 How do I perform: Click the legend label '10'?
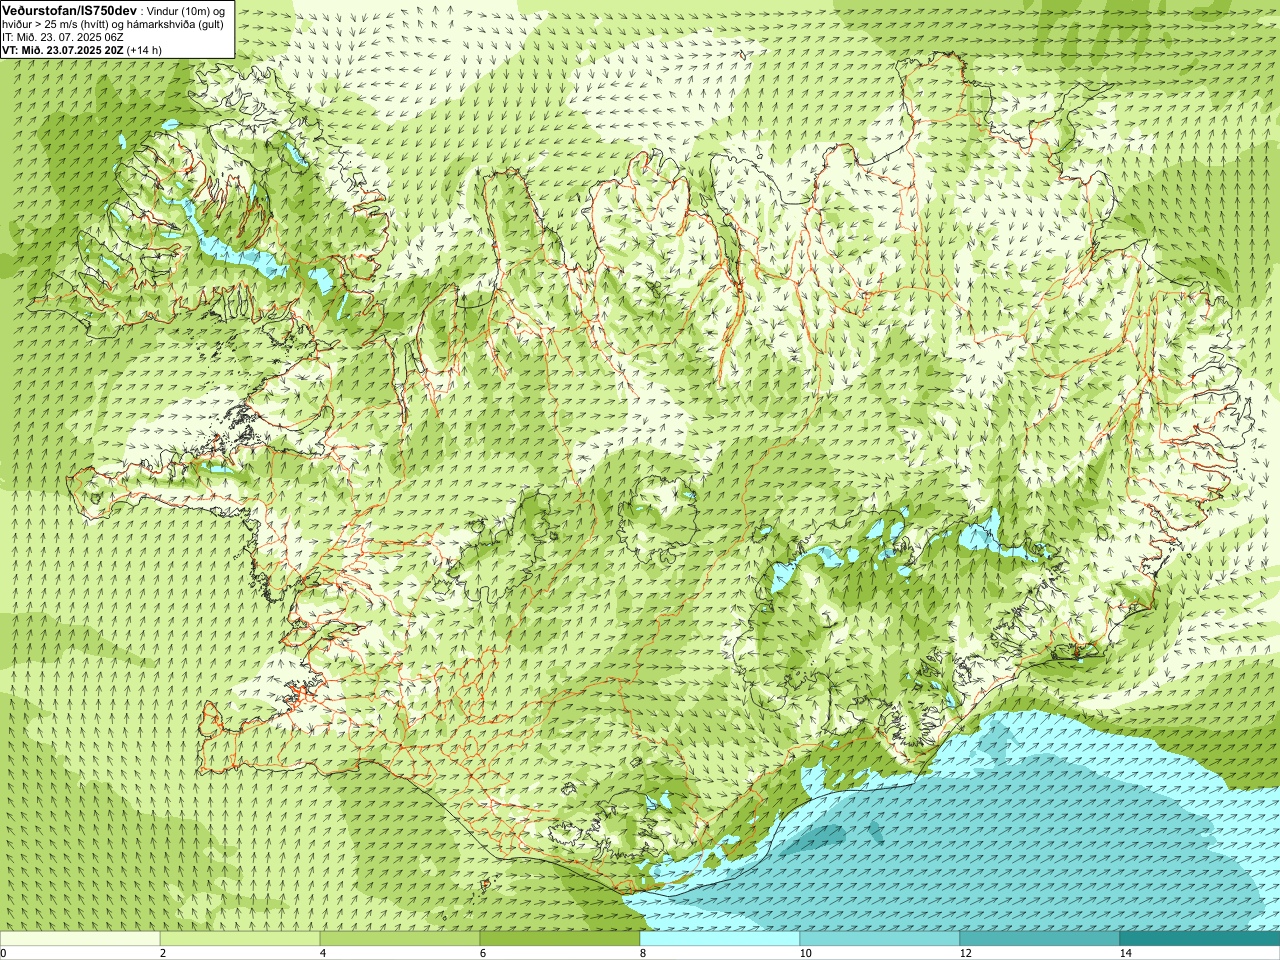point(805,953)
